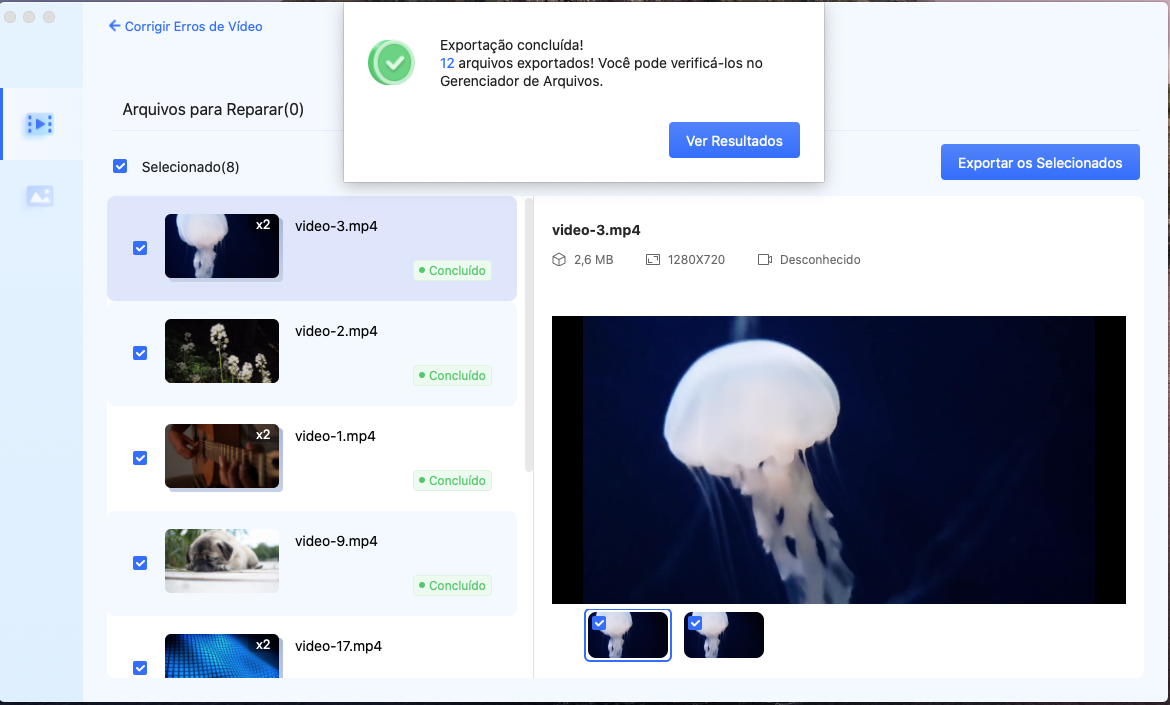
Task: Click the 2,6 MB file size text
Action: pyautogui.click(x=593, y=260)
